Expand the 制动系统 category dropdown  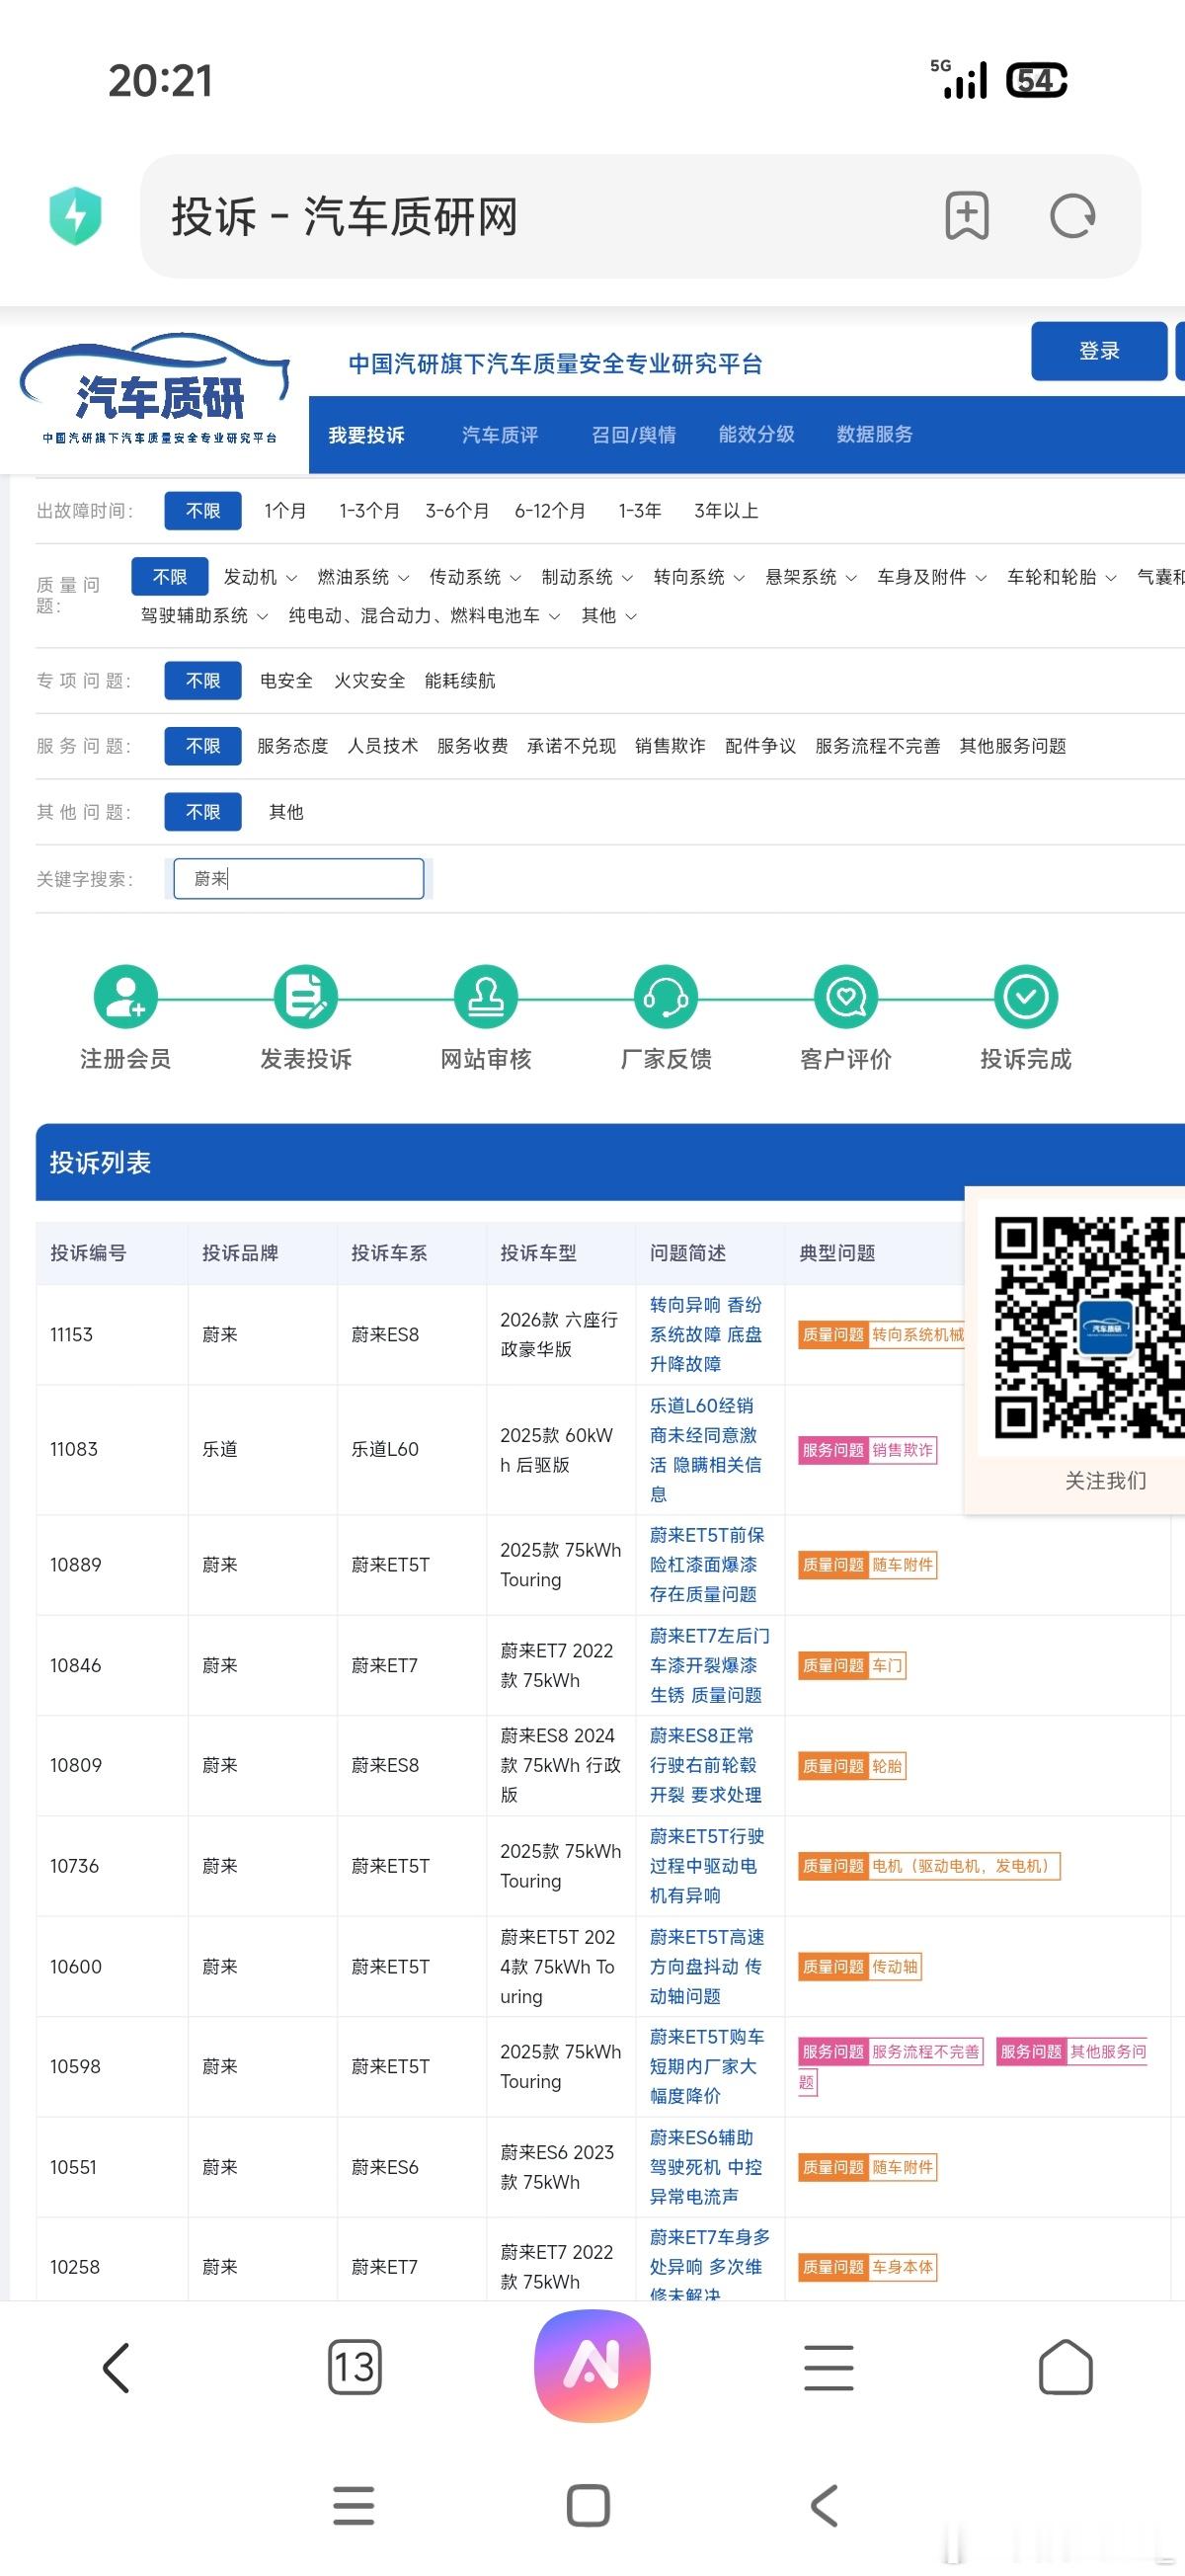587,577
